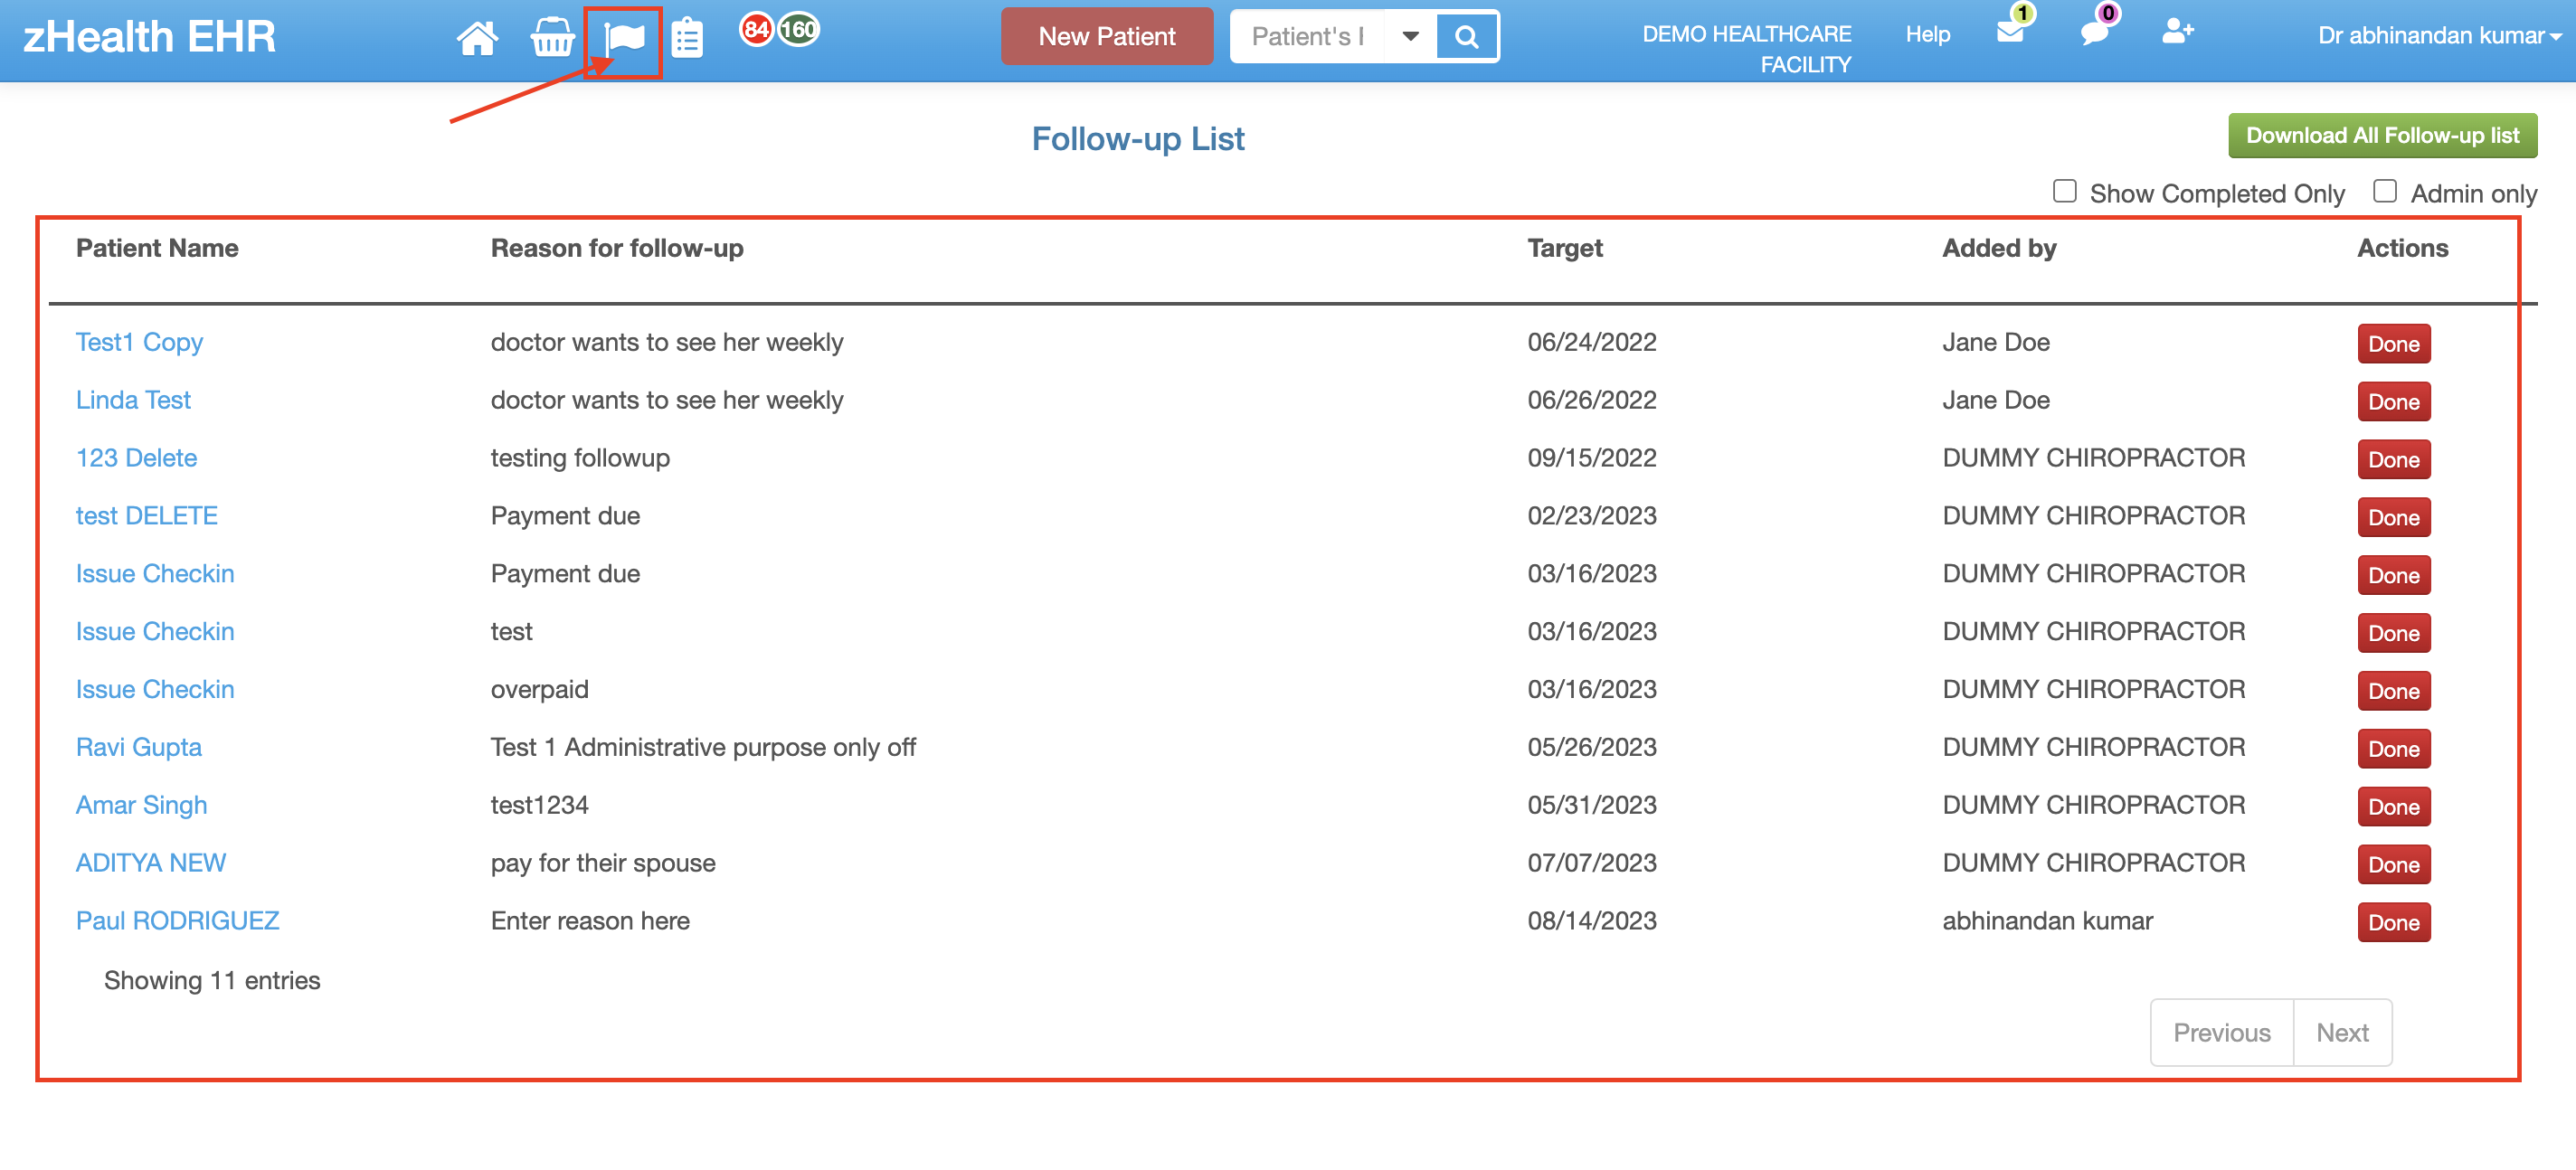Open Dr abhinandan kumar user menu
Screen dimensions: 2576x1170
click(x=2438, y=36)
